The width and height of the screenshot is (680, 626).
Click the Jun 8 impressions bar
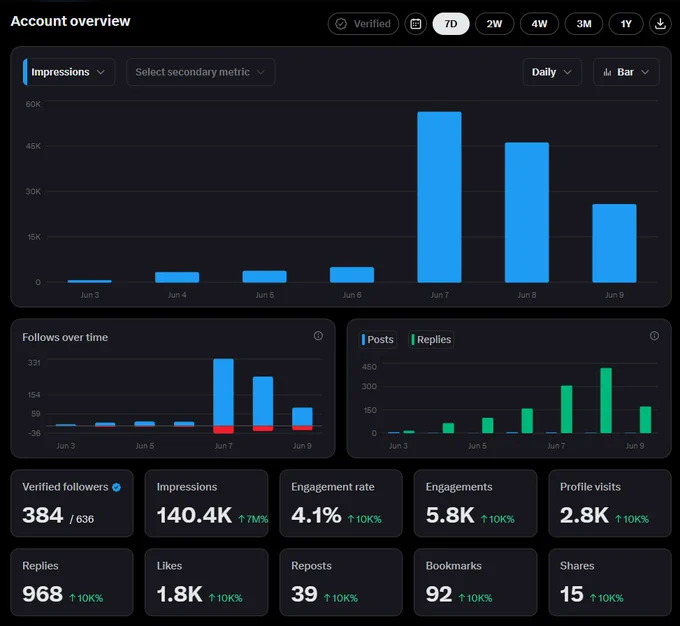click(x=527, y=213)
